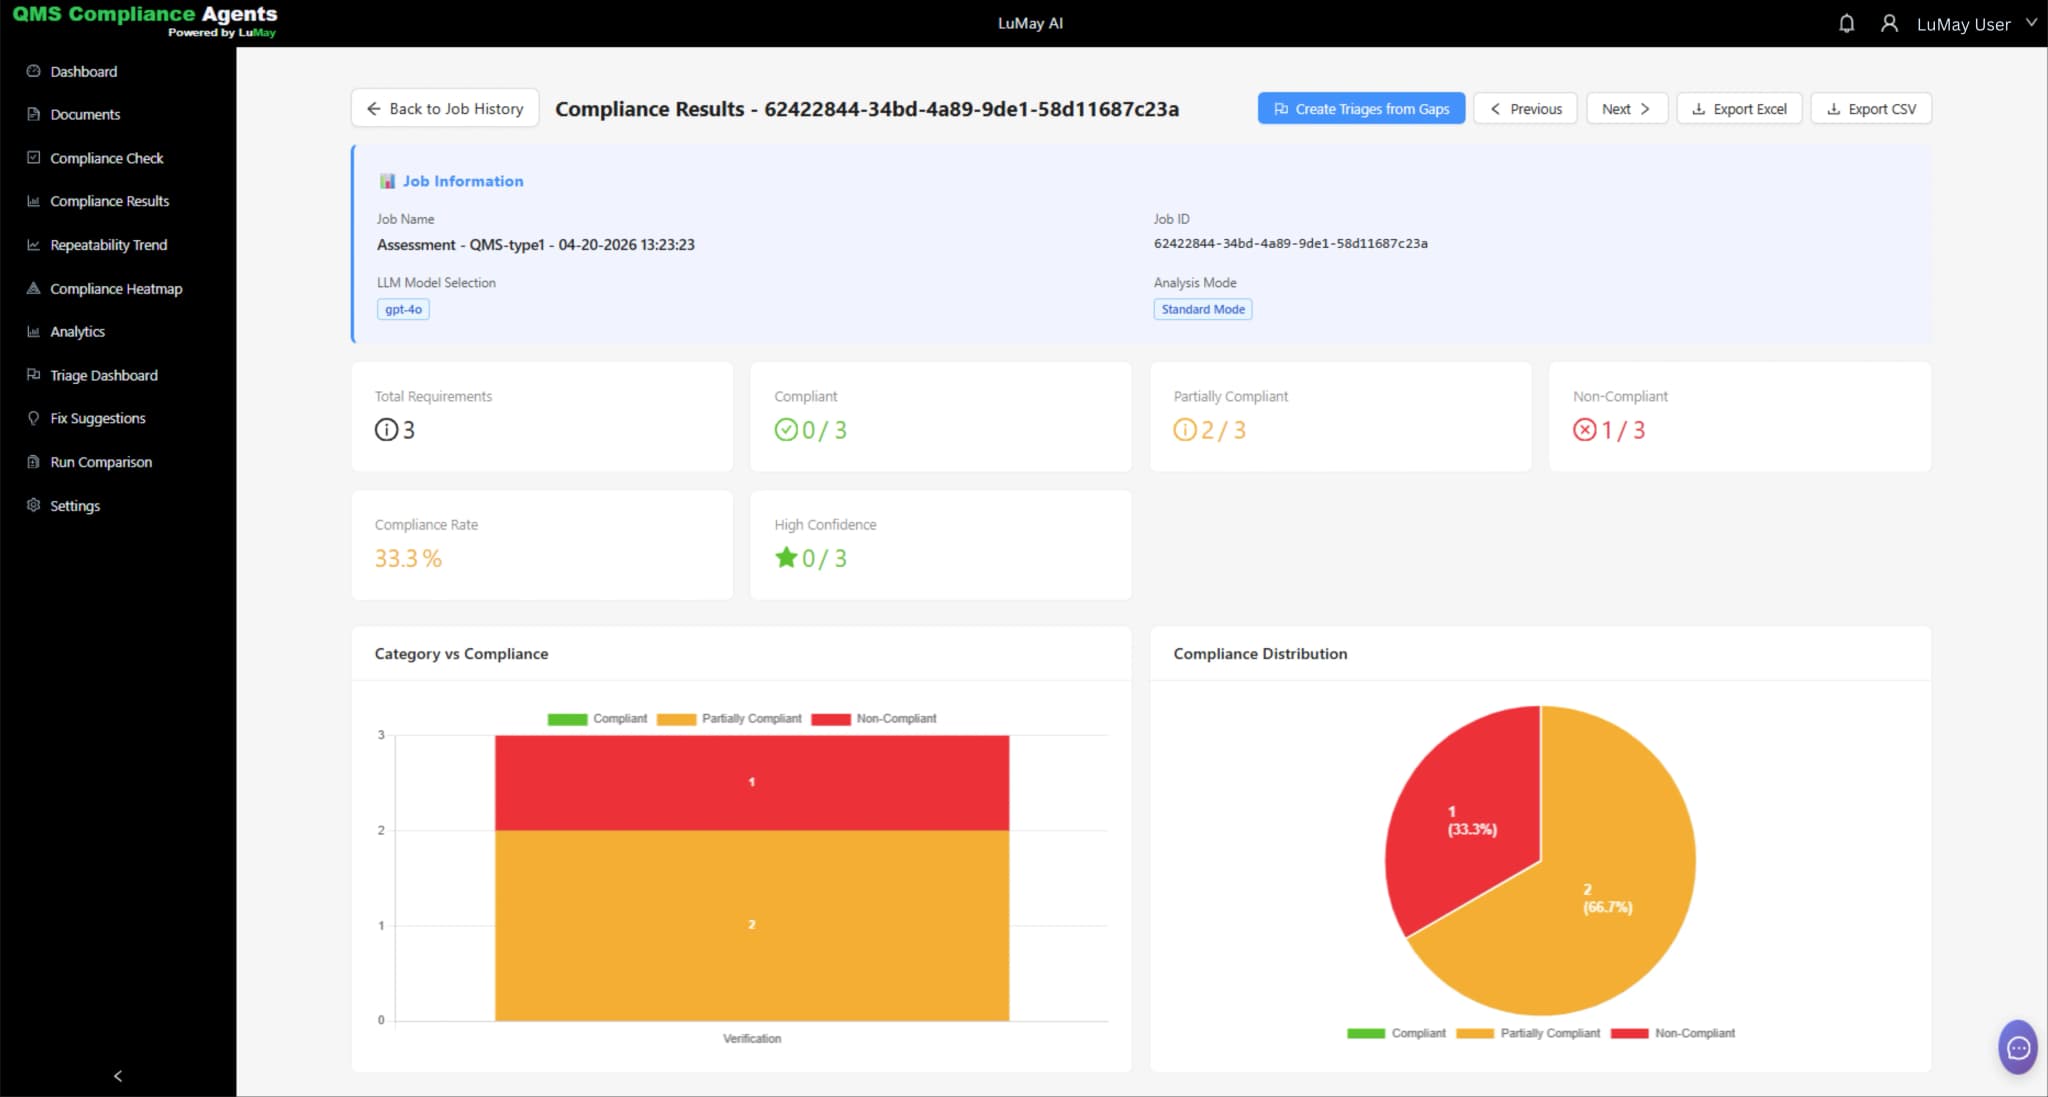This screenshot has width=2048, height=1097.
Task: Click the QMS Compliance Agents logo
Action: point(145,21)
